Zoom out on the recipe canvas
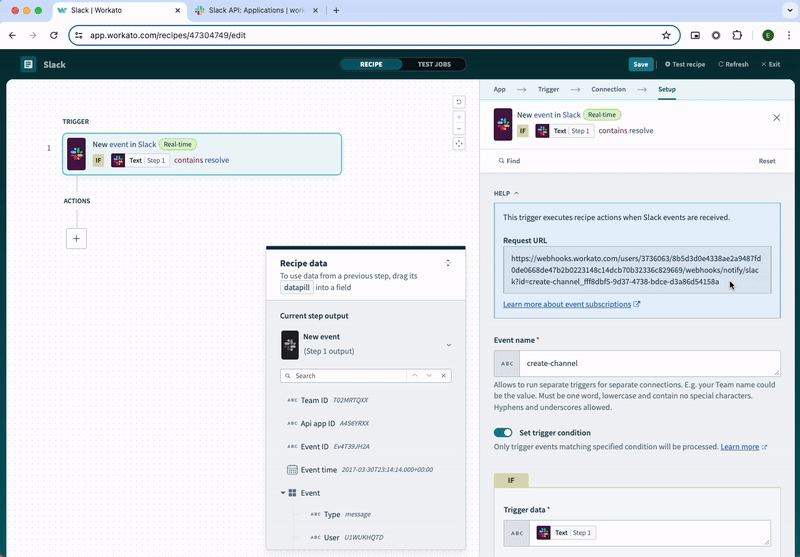800x557 pixels. (x=459, y=129)
